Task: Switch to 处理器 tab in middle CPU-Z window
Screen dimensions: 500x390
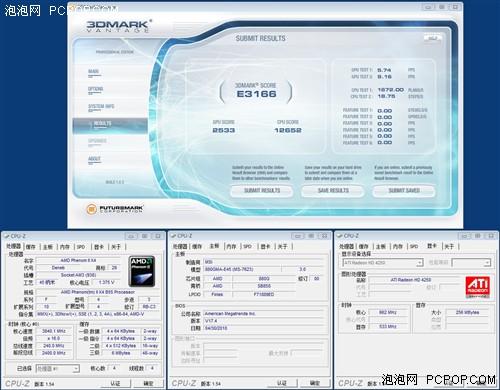Action: click(x=180, y=246)
